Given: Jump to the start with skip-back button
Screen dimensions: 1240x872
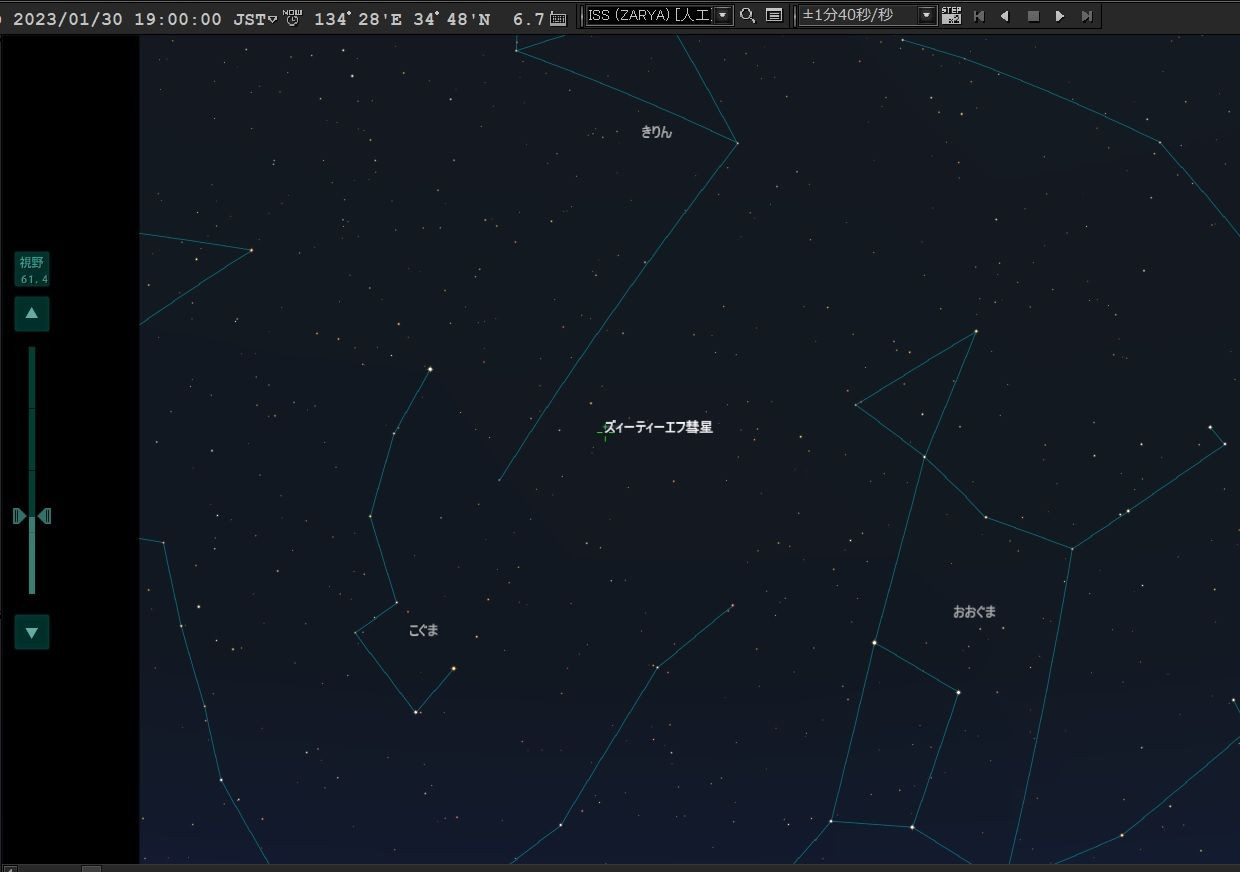Looking at the screenshot, I should [x=979, y=16].
